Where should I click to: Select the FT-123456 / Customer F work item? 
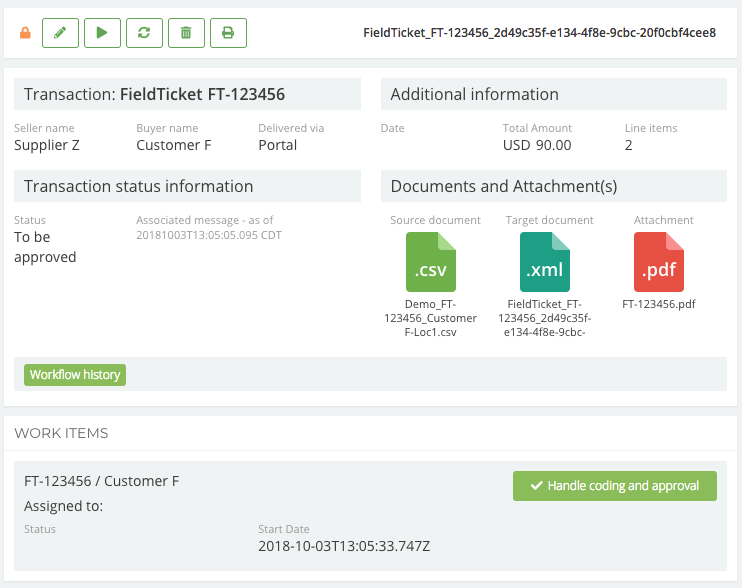pyautogui.click(x=102, y=481)
